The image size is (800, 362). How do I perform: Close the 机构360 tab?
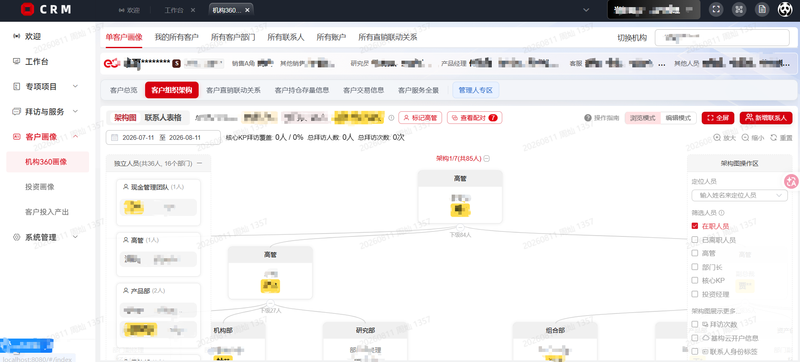click(x=247, y=10)
